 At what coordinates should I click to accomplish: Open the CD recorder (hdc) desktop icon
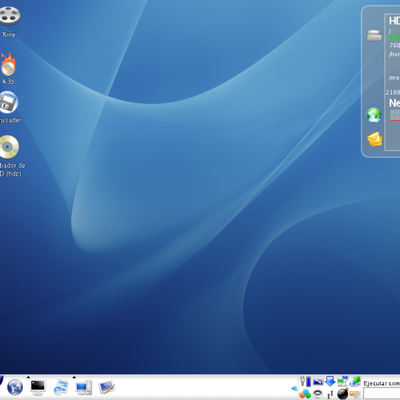pyautogui.click(x=9, y=147)
